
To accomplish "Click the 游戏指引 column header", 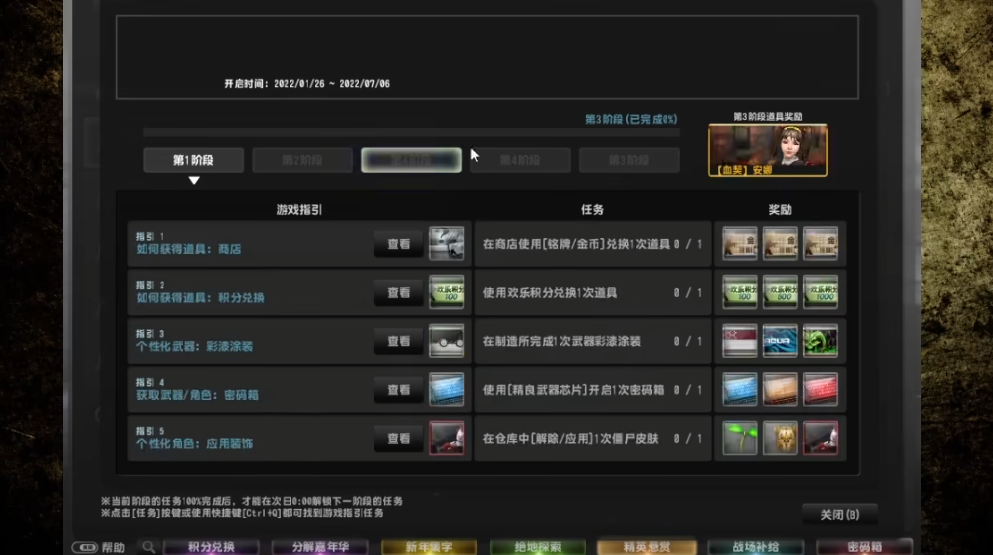I will [x=299, y=210].
